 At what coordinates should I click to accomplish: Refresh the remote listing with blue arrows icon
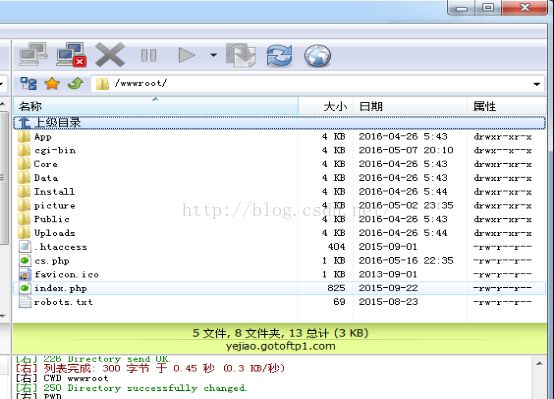[279, 55]
